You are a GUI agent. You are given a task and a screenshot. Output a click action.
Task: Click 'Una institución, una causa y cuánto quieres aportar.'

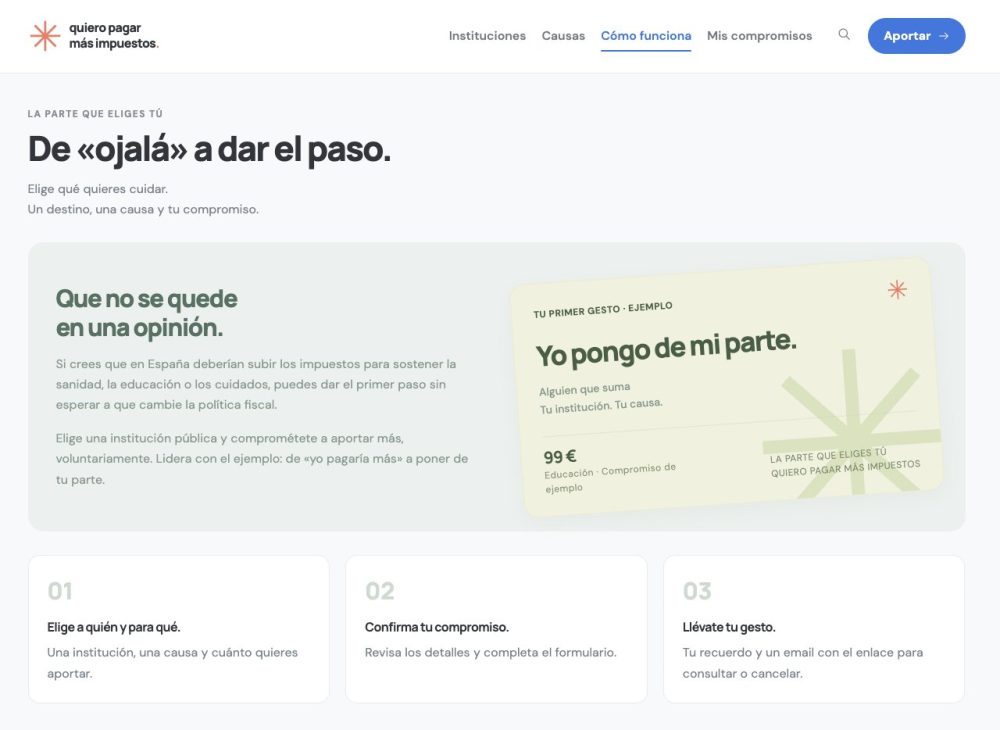pyautogui.click(x=172, y=662)
